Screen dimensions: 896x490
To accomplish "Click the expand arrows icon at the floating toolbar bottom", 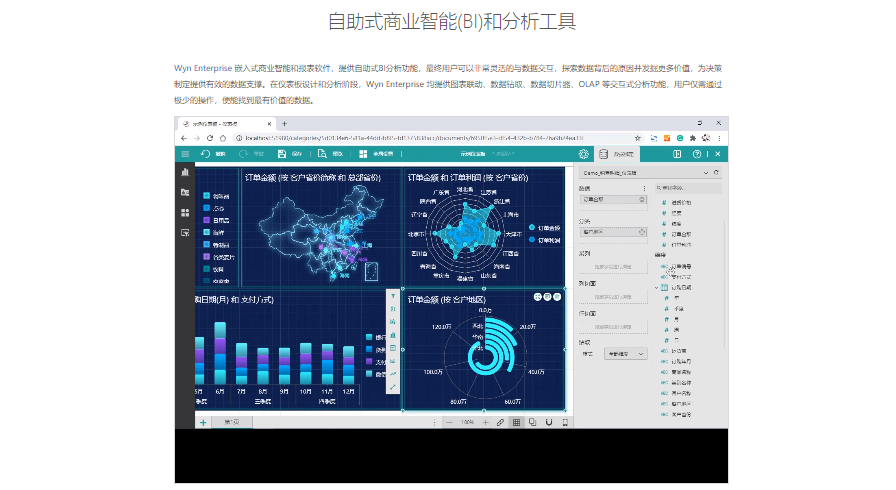I will pyautogui.click(x=393, y=387).
